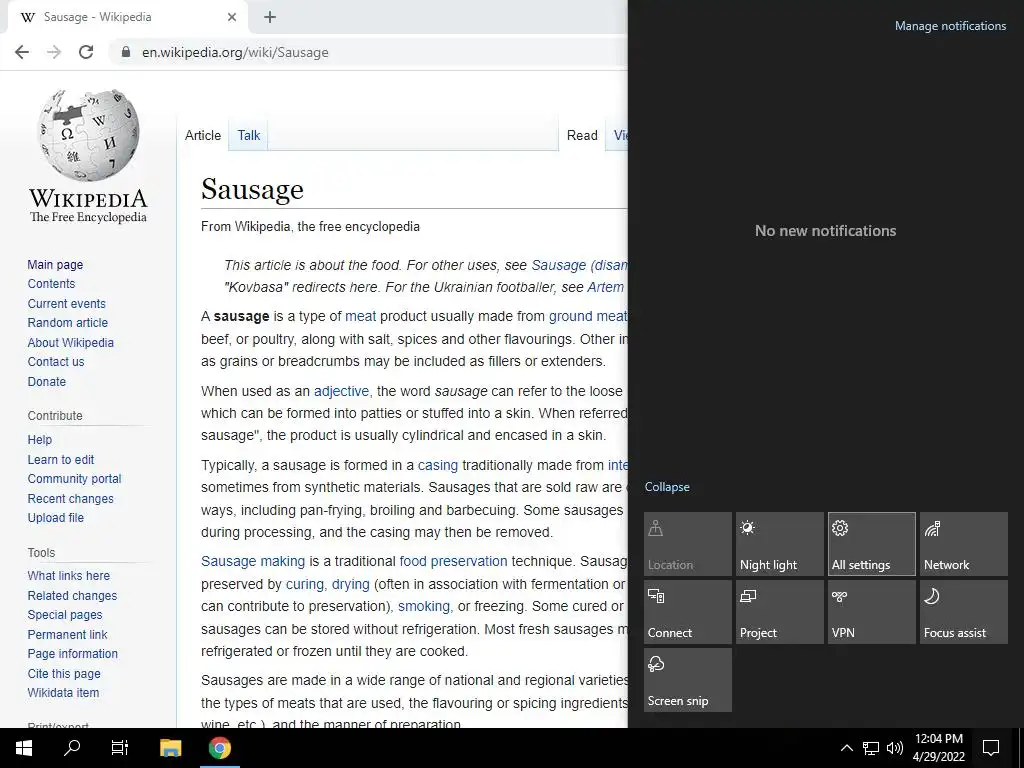This screenshot has height=768, width=1024.
Task: Follow the 'curing' article link
Action: 305,584
